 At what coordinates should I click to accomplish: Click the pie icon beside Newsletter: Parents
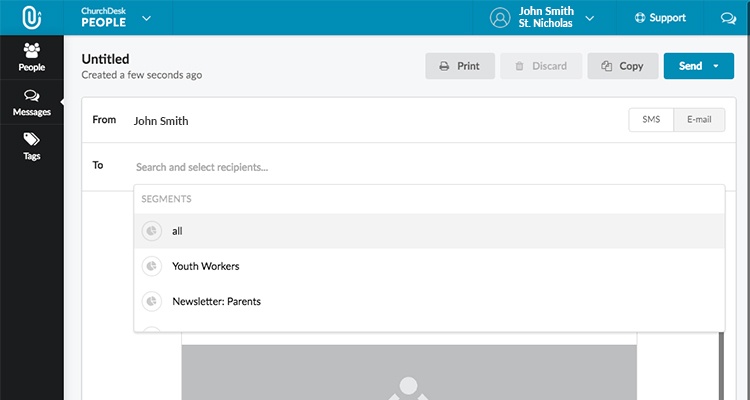point(152,301)
